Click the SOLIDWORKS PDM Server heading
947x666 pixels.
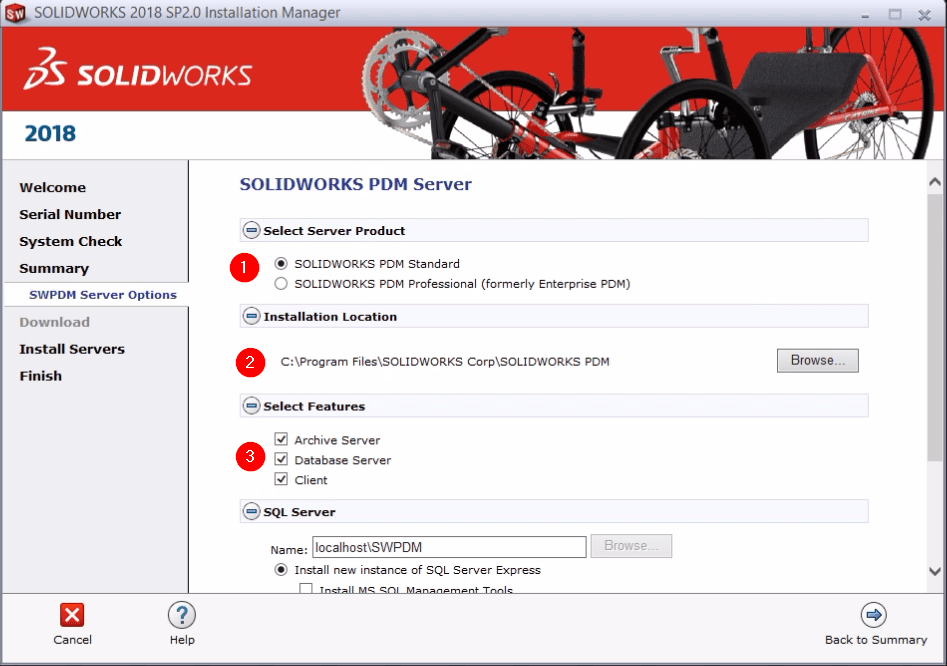[355, 184]
